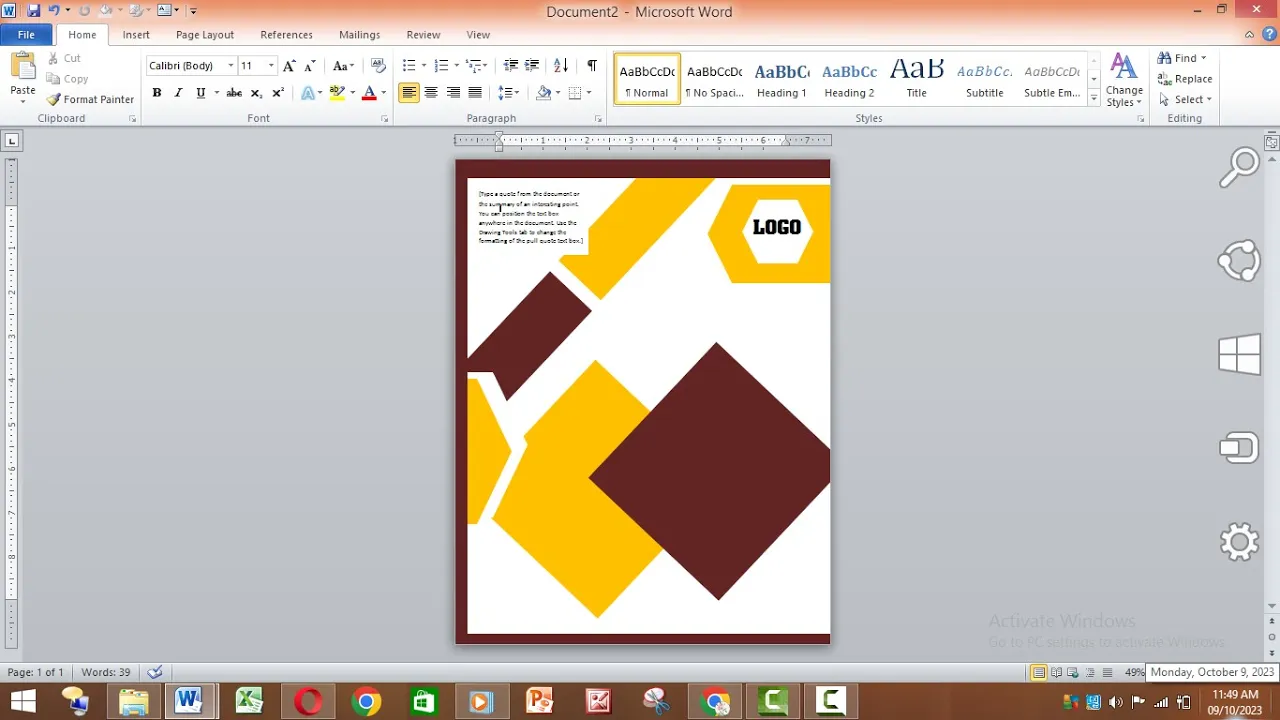1280x720 pixels.
Task: Open the Change Case Aa dropdown
Action: coord(344,66)
